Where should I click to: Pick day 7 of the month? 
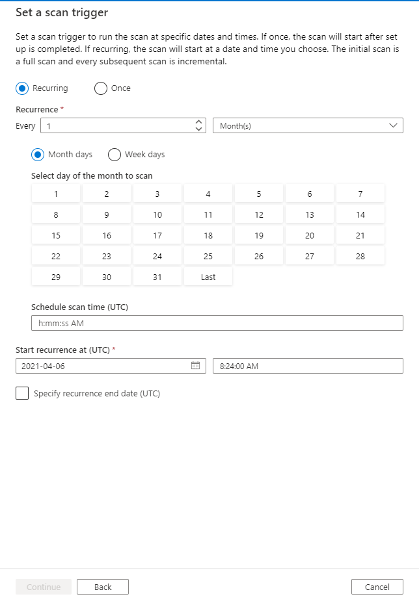pos(360,194)
